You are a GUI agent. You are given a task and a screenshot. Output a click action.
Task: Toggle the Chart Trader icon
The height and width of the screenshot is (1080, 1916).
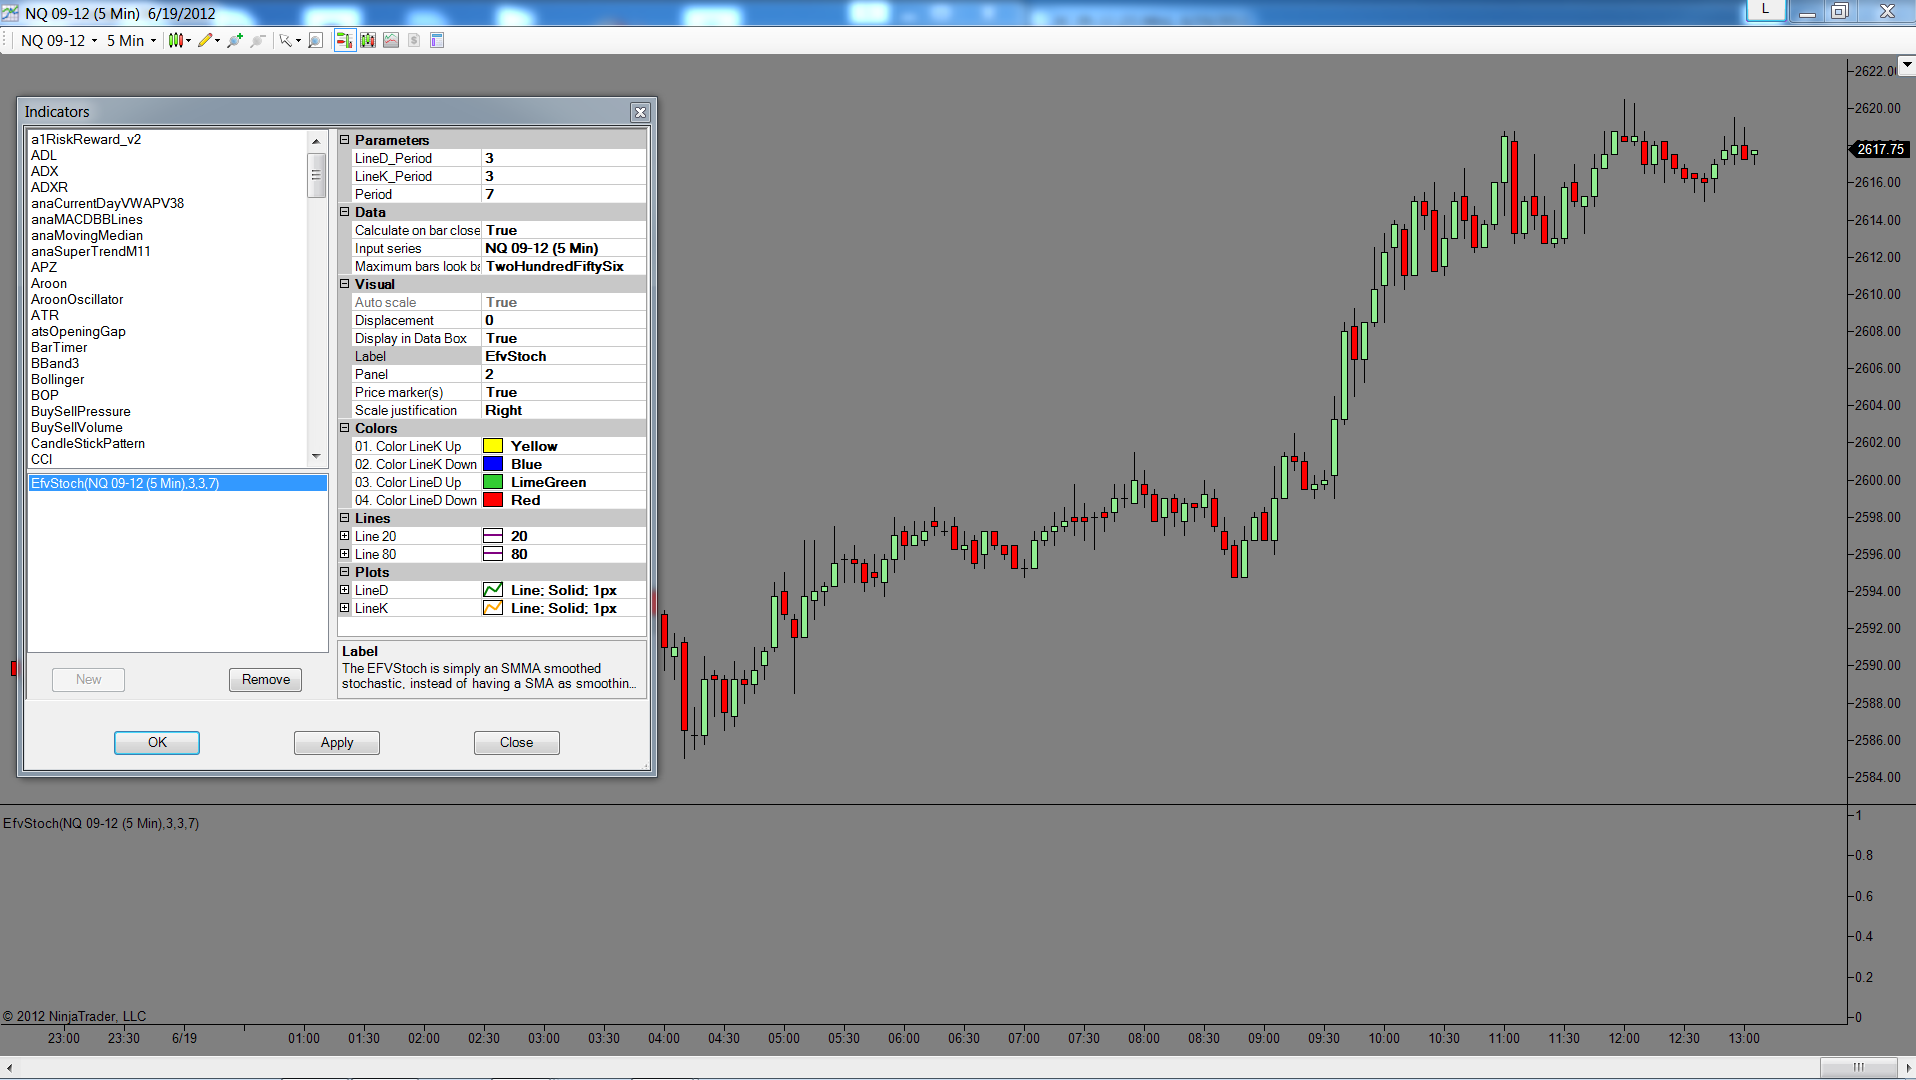pyautogui.click(x=344, y=40)
